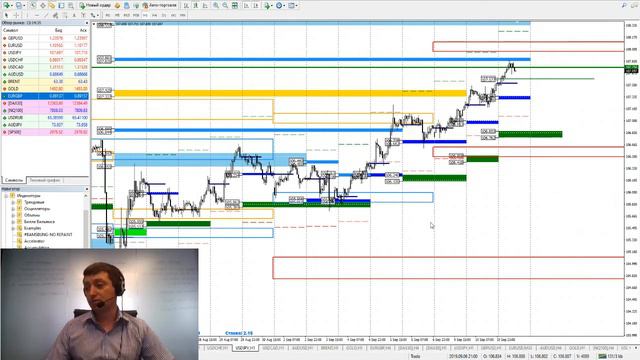640x360 pixels.
Task: Click the tile windows grid icon
Action: [x=235, y=5]
